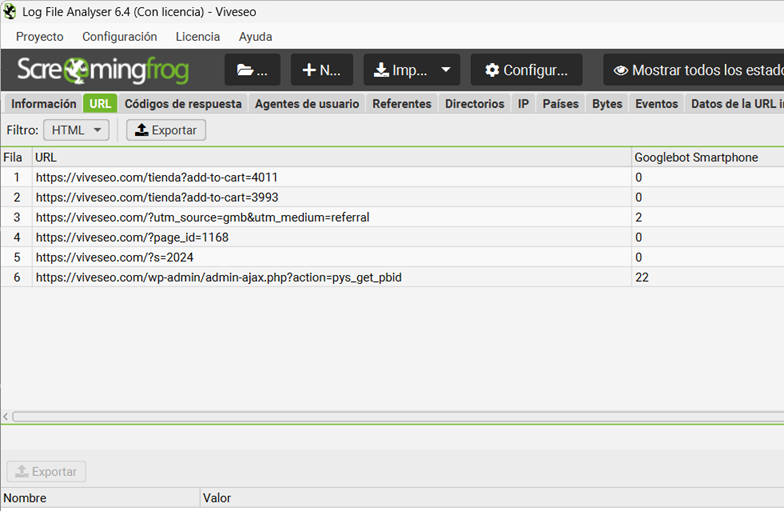The height and width of the screenshot is (511, 784).
Task: Click the Import download icon button
Action: click(400, 70)
